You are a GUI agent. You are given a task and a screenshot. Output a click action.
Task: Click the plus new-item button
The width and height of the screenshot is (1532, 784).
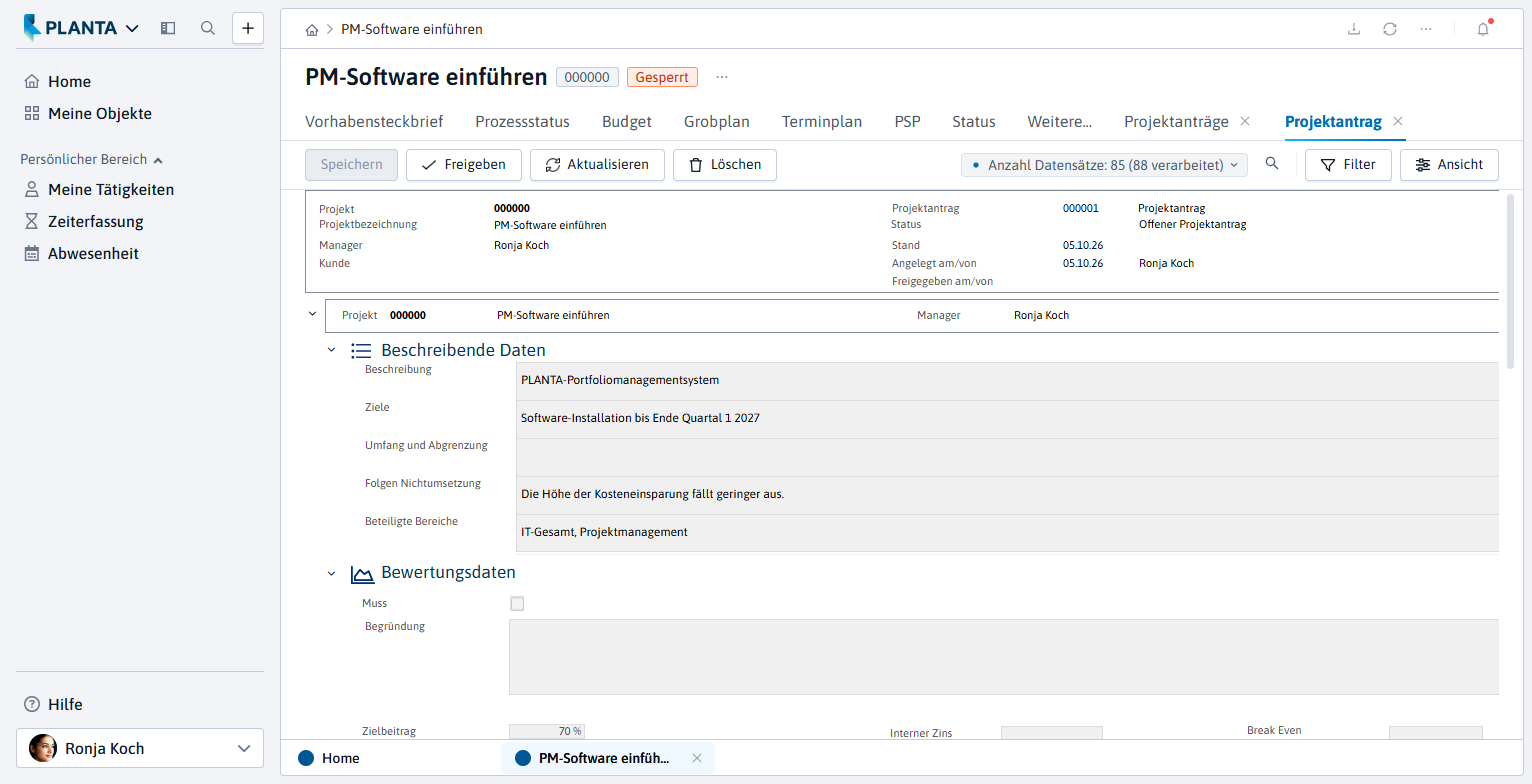pyautogui.click(x=248, y=28)
